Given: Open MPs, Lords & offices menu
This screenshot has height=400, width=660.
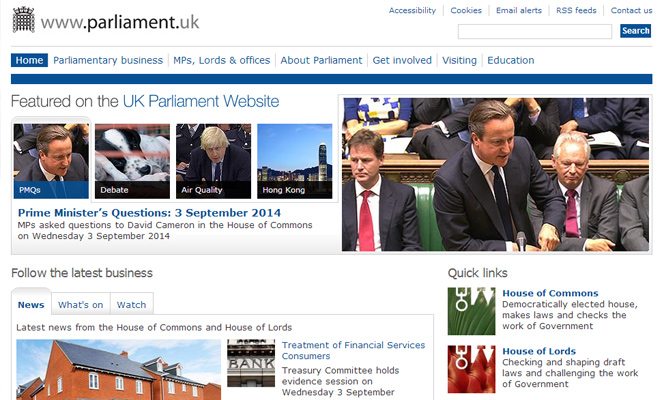Looking at the screenshot, I should pyautogui.click(x=222, y=60).
